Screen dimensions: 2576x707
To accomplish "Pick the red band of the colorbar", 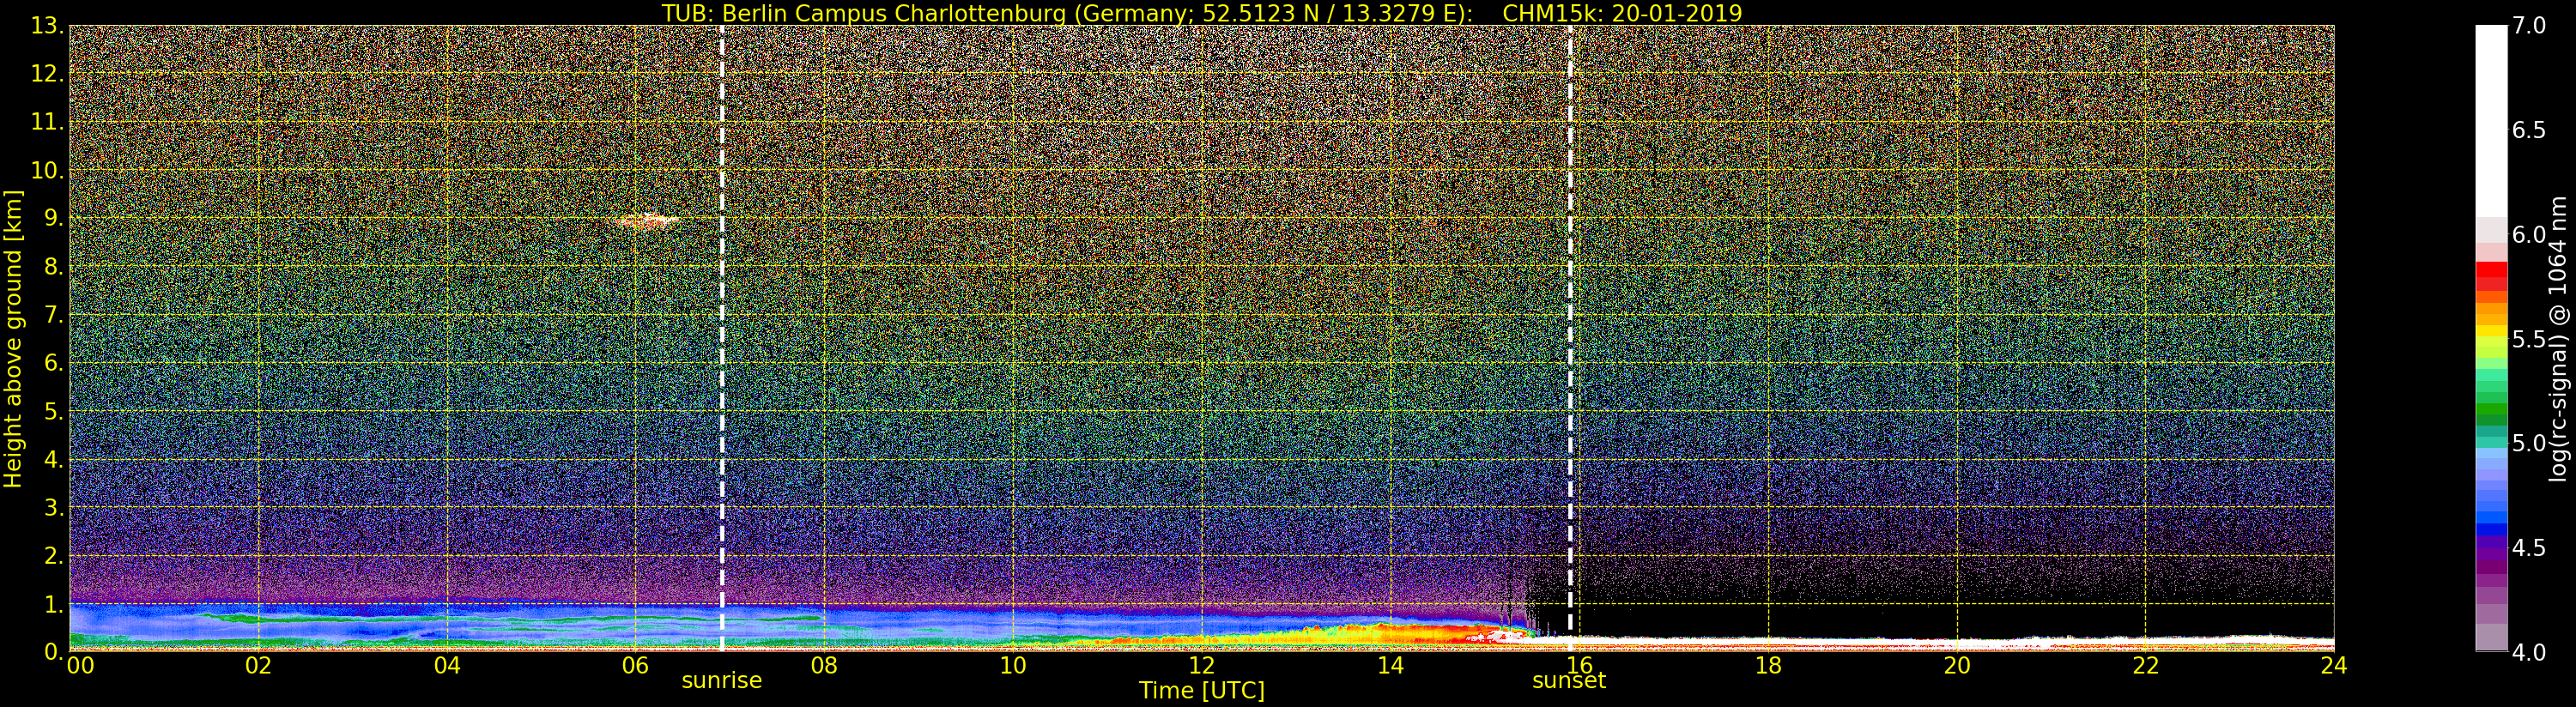I will click(x=2491, y=276).
